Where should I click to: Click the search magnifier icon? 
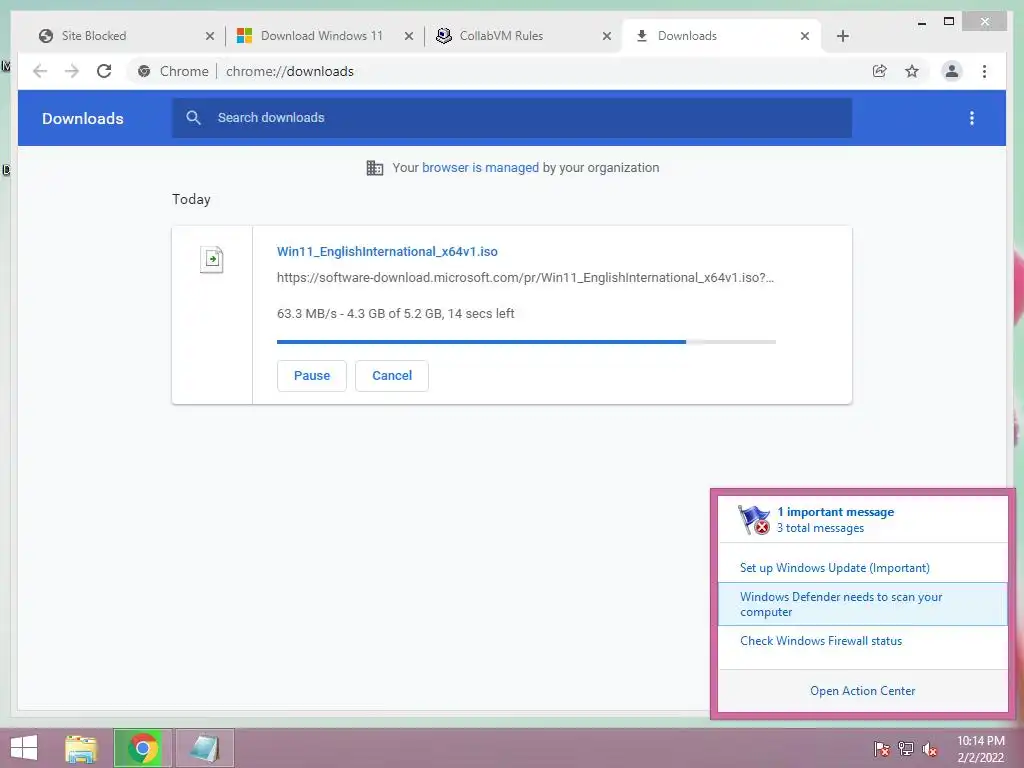point(193,118)
